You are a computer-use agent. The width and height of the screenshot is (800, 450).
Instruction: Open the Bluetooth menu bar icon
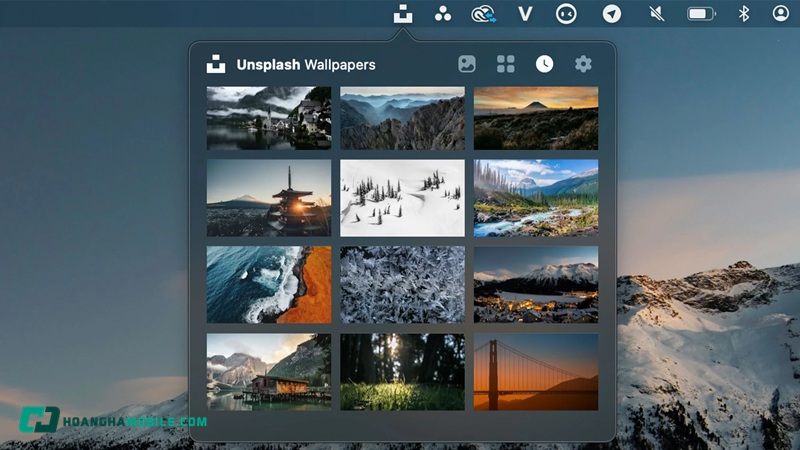point(743,14)
